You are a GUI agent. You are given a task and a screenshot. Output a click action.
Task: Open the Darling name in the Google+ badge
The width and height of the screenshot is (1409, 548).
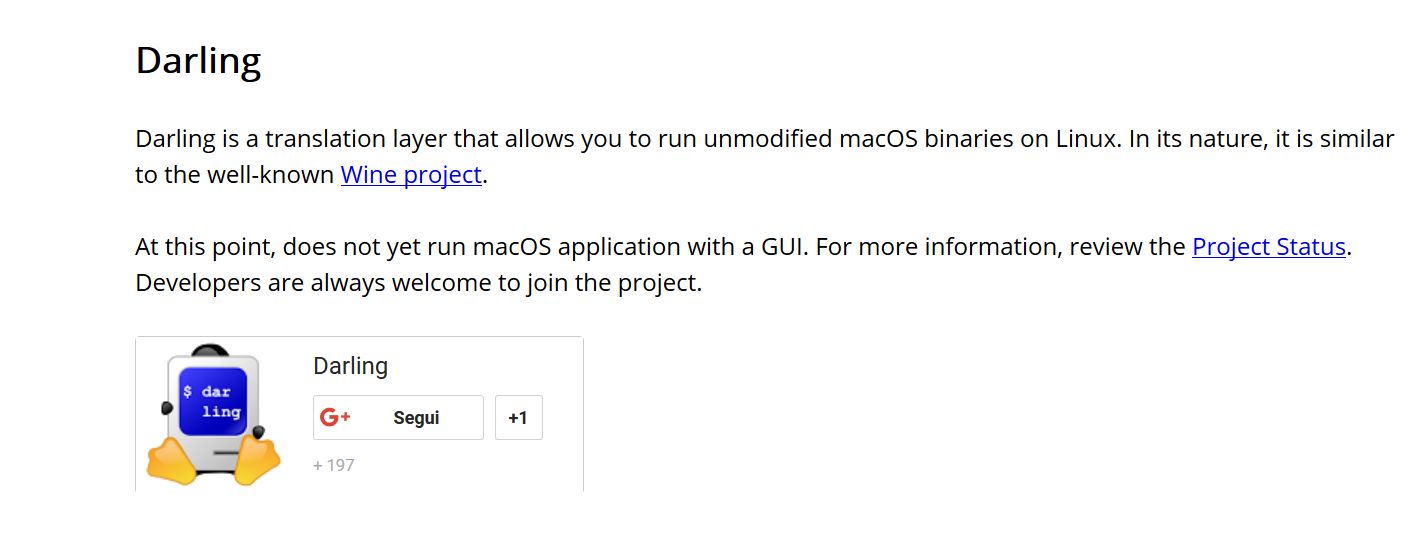(350, 366)
